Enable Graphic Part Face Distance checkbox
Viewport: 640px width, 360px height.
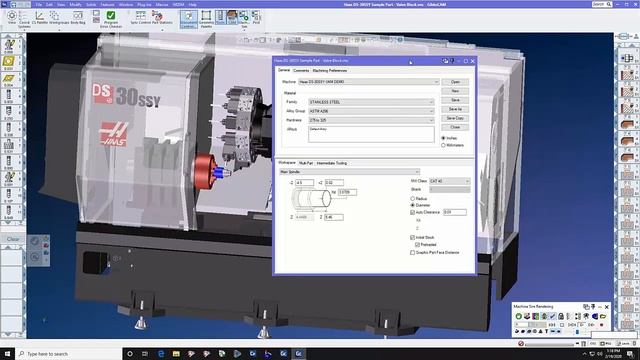pyautogui.click(x=413, y=253)
